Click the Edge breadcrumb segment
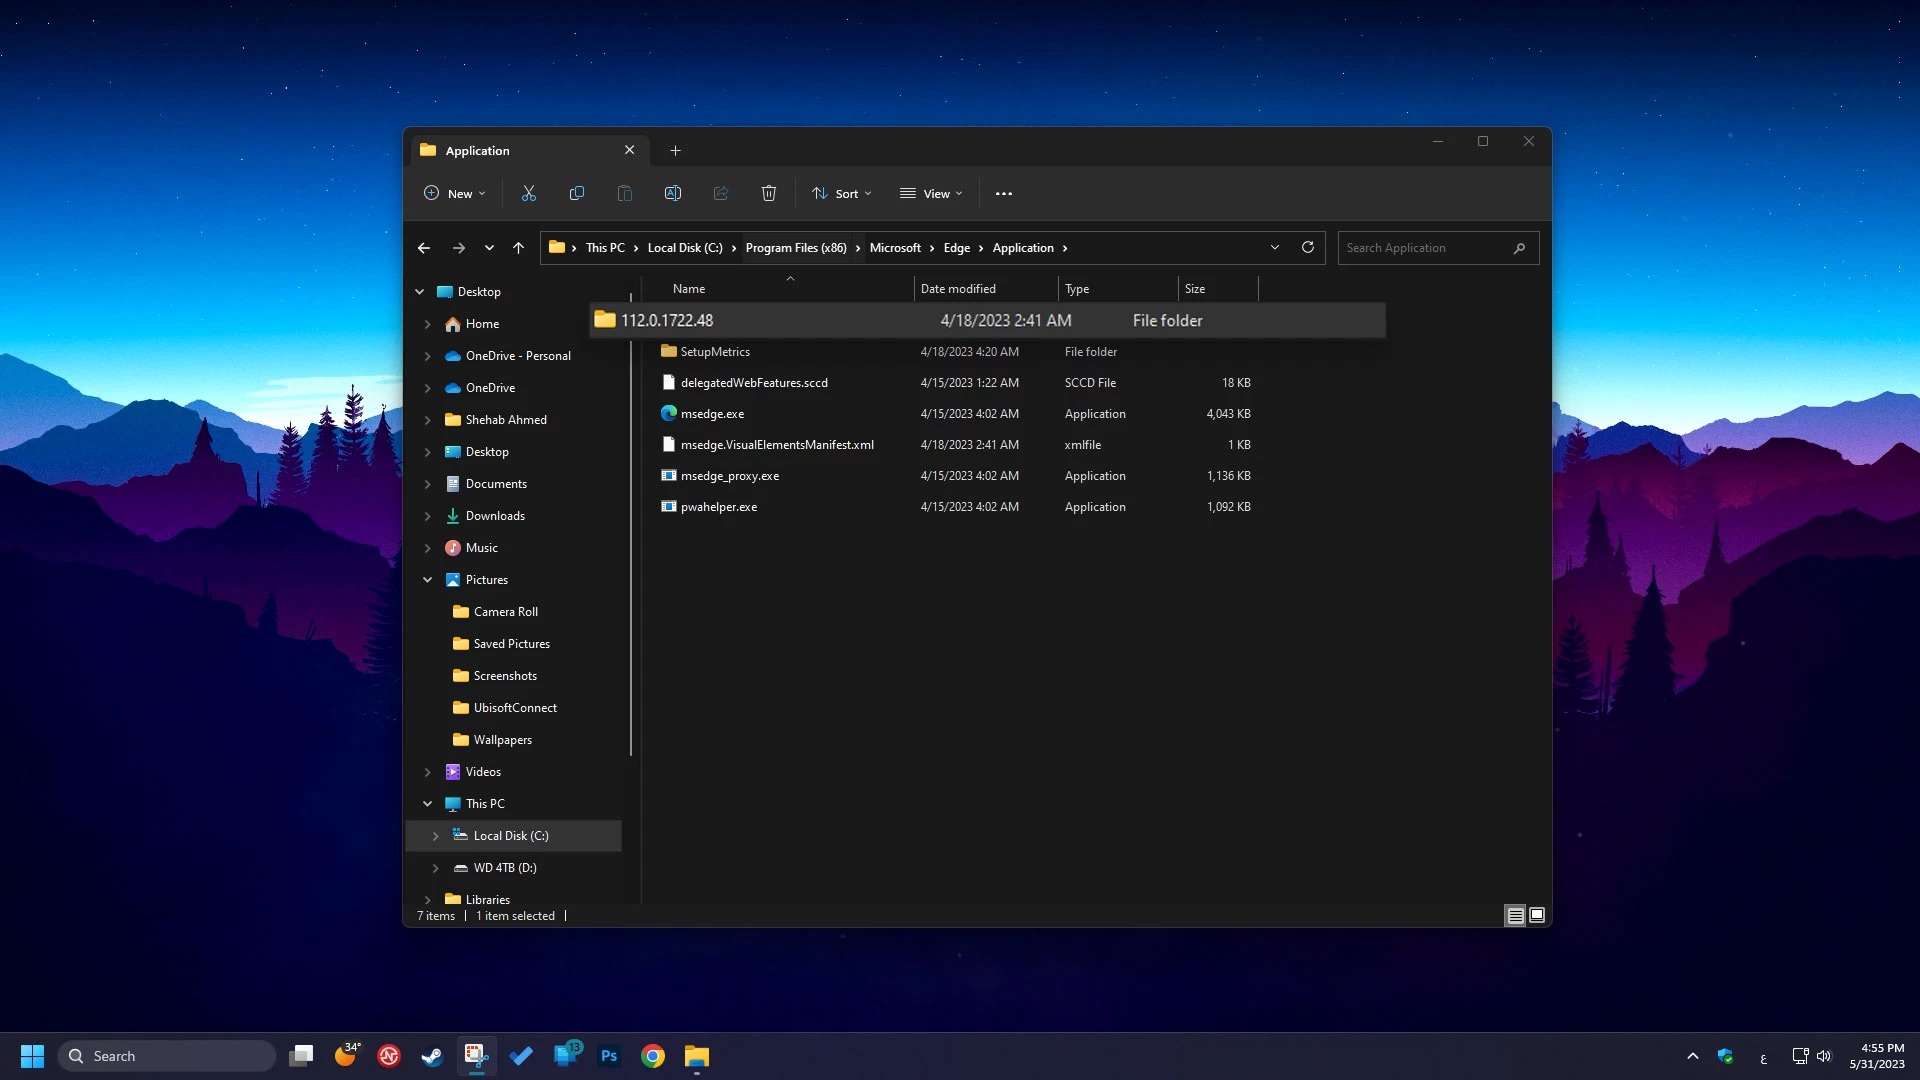Viewport: 1920px width, 1080px height. coord(957,248)
